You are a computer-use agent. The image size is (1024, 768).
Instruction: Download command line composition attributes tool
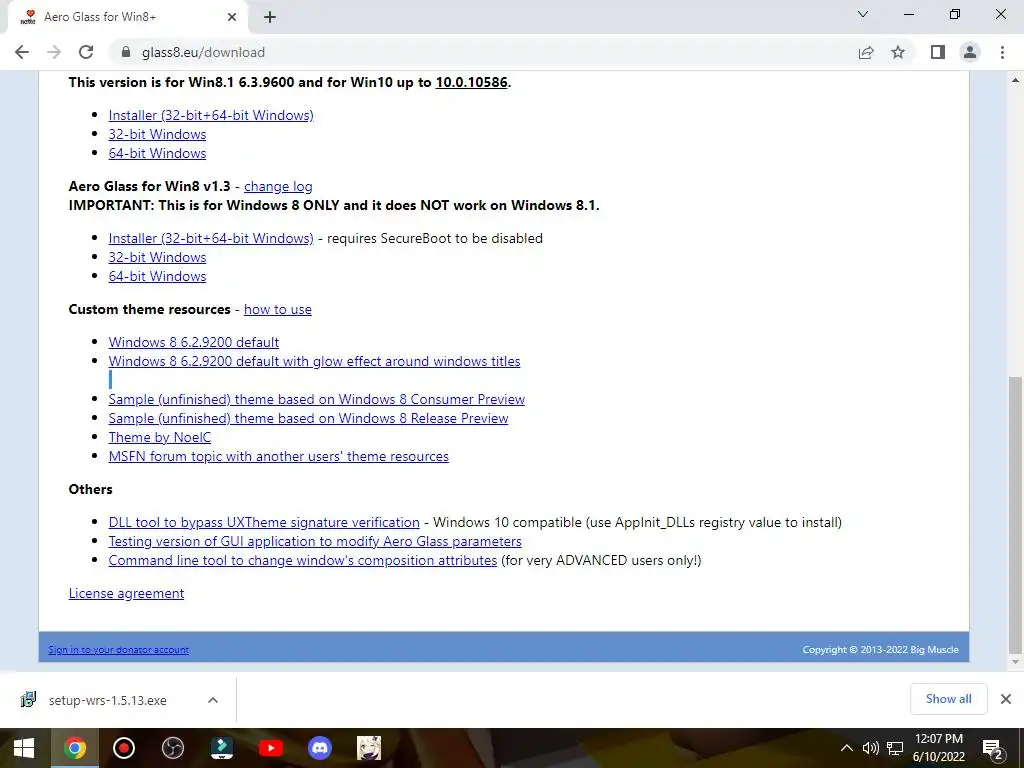(x=302, y=560)
